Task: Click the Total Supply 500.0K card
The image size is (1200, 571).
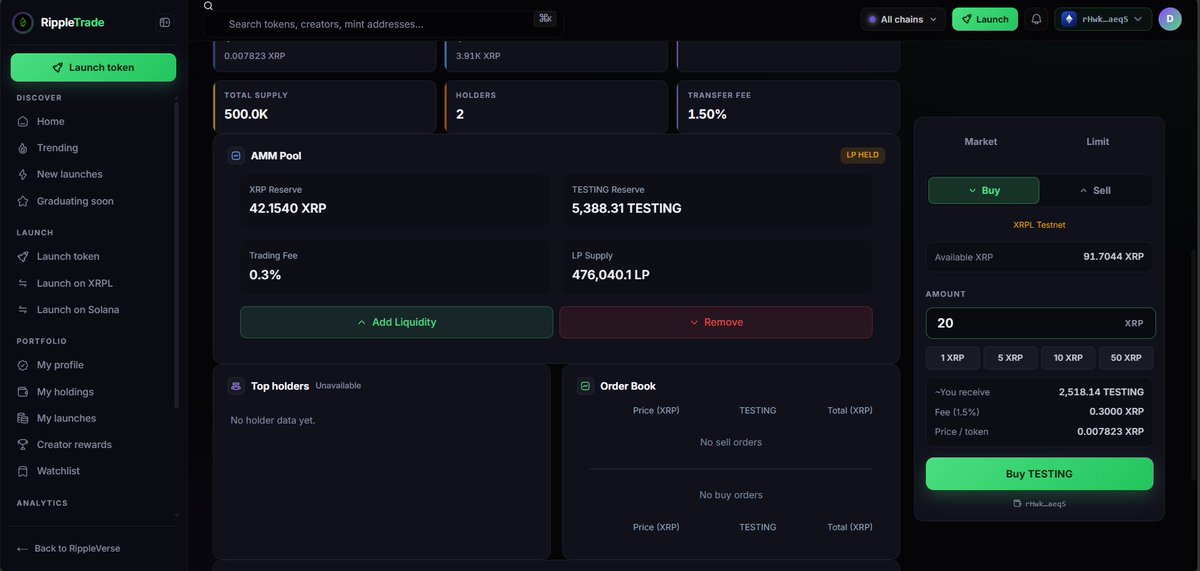Action: (x=325, y=107)
